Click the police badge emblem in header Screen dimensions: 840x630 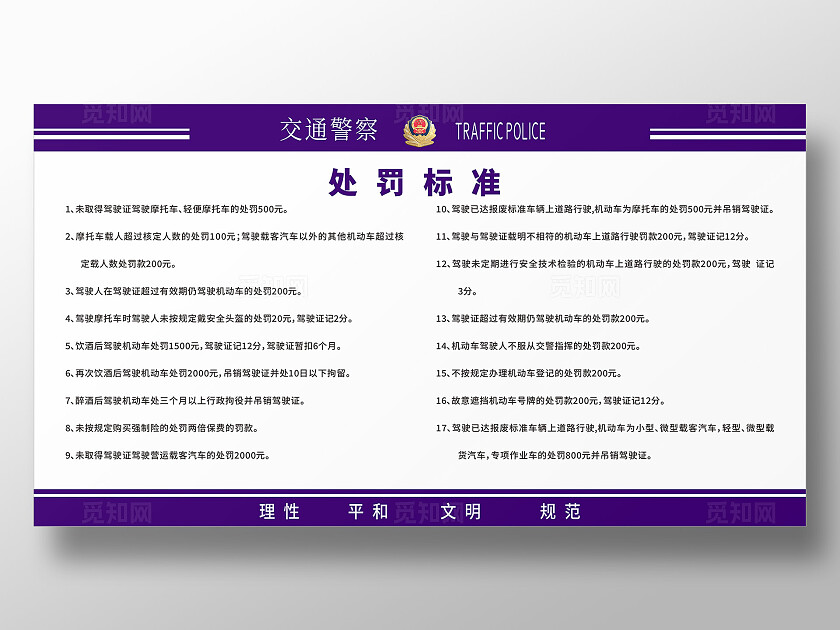point(419,131)
